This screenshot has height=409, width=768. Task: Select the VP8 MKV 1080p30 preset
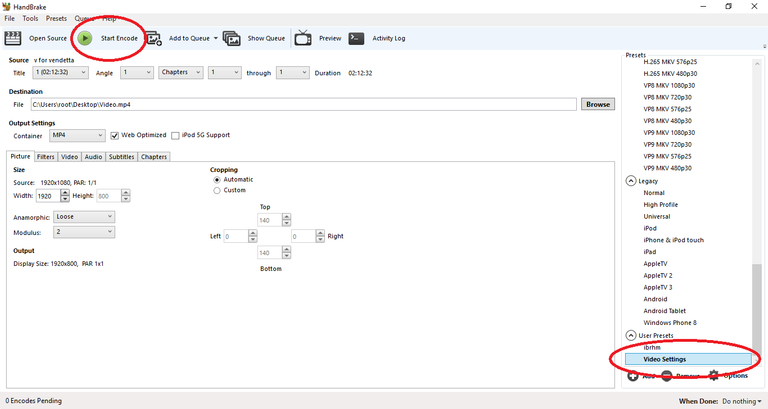(x=669, y=85)
